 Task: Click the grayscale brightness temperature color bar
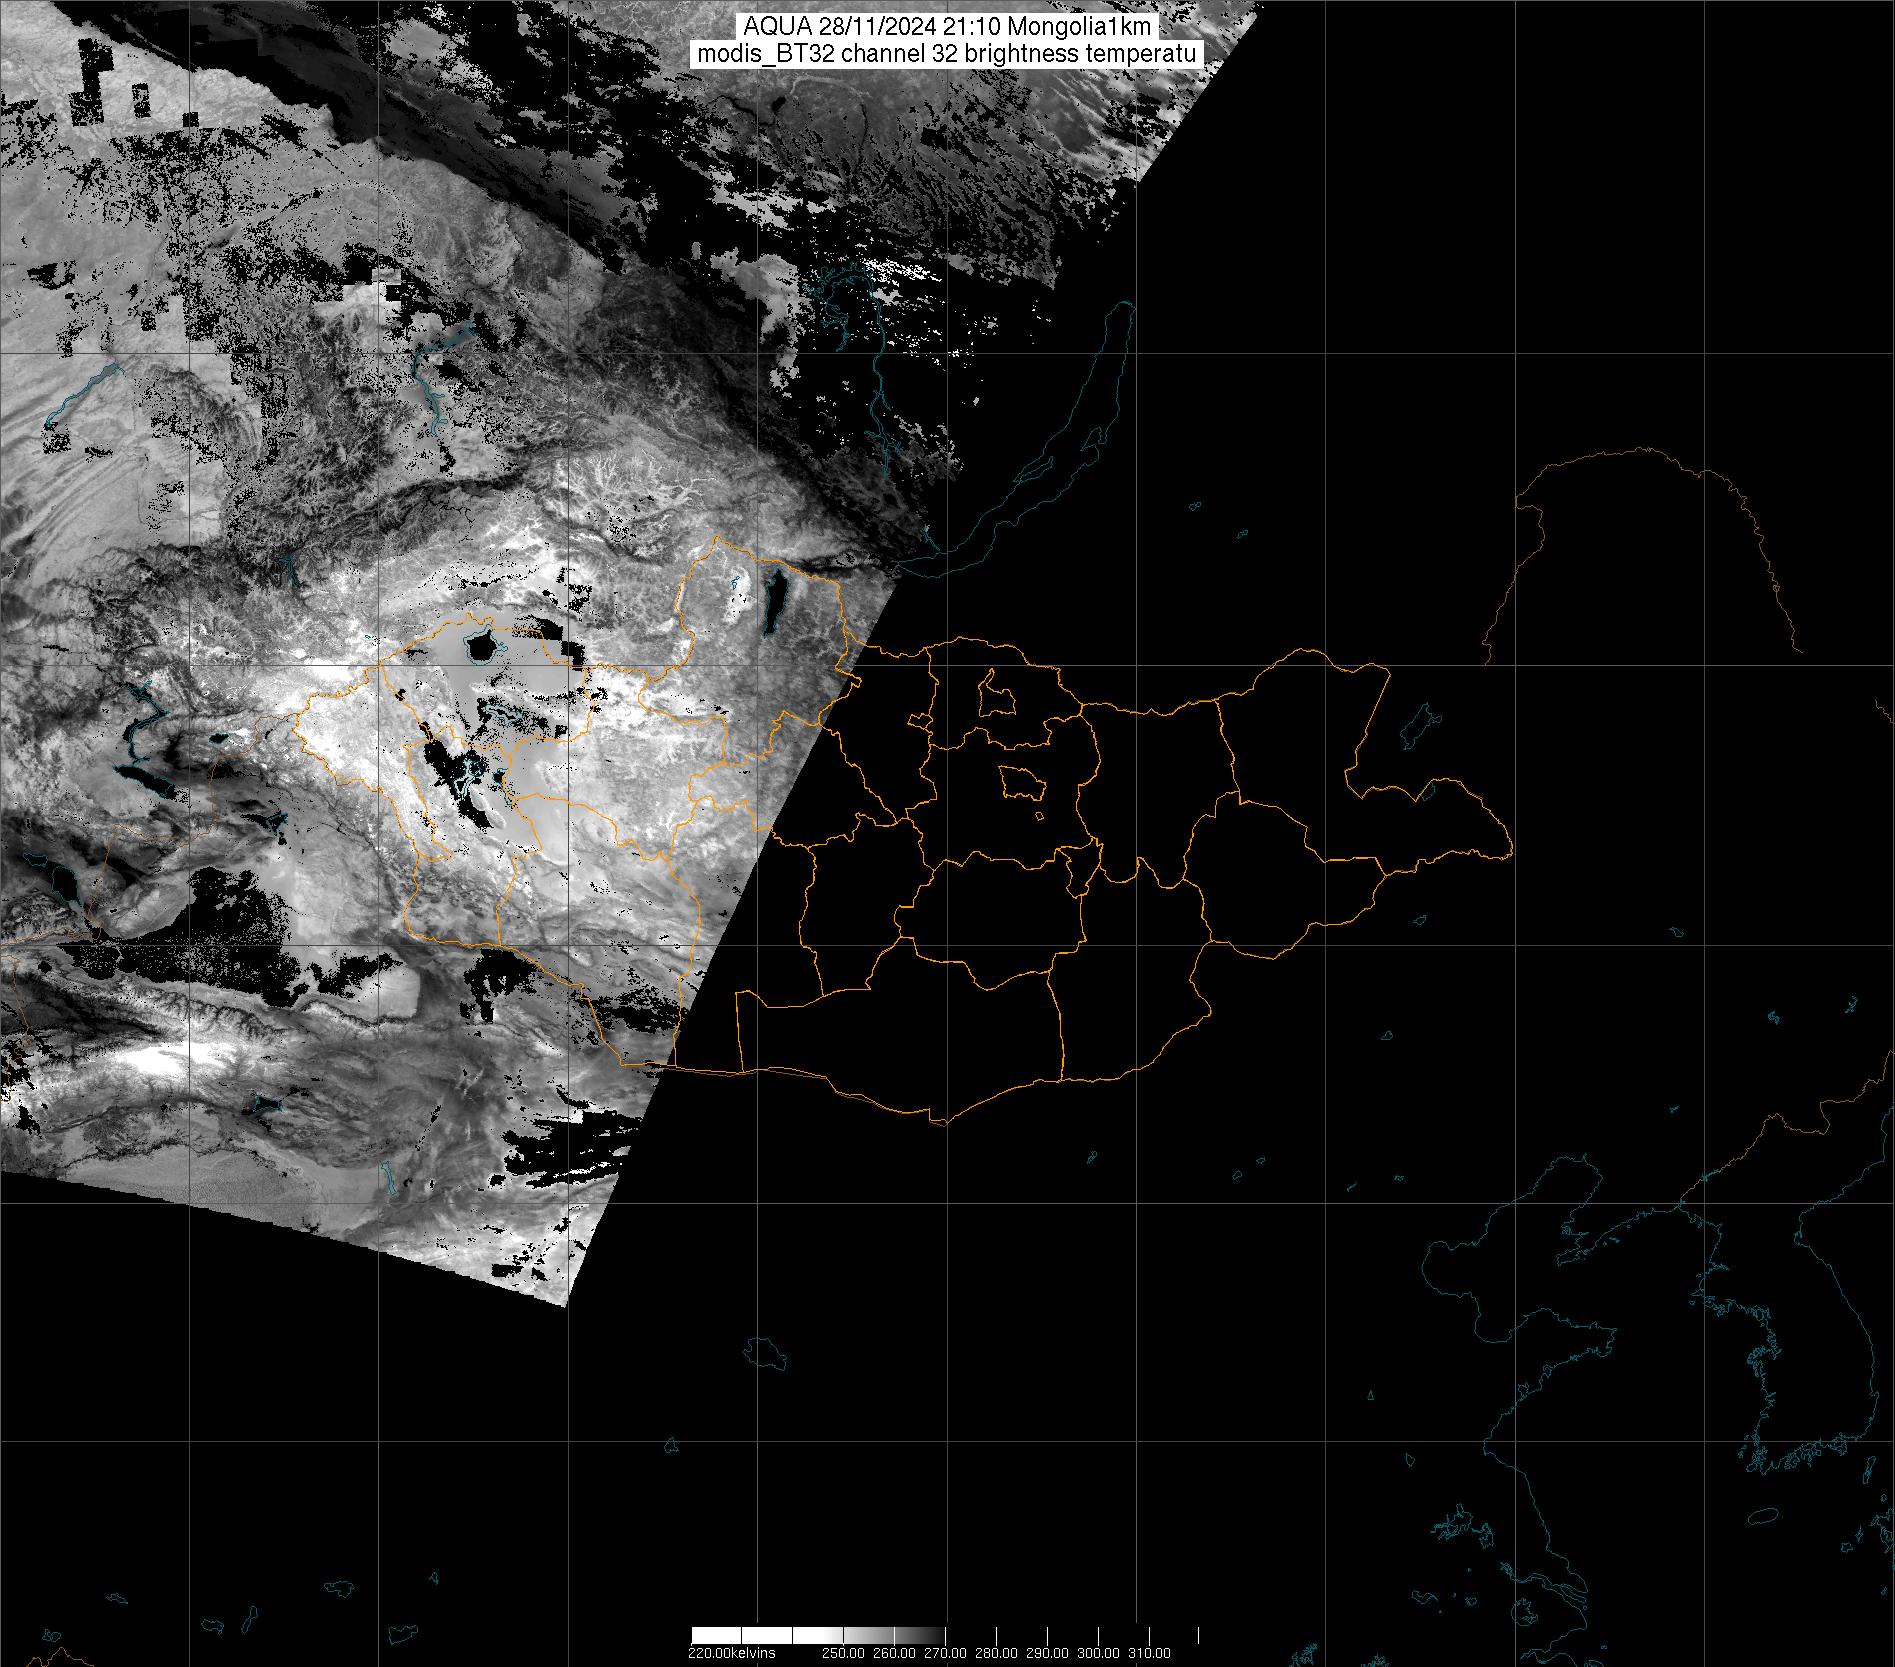pyautogui.click(x=945, y=1635)
